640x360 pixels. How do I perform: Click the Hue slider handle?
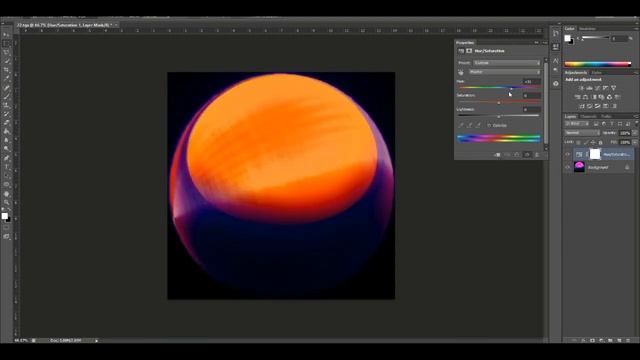(512, 89)
